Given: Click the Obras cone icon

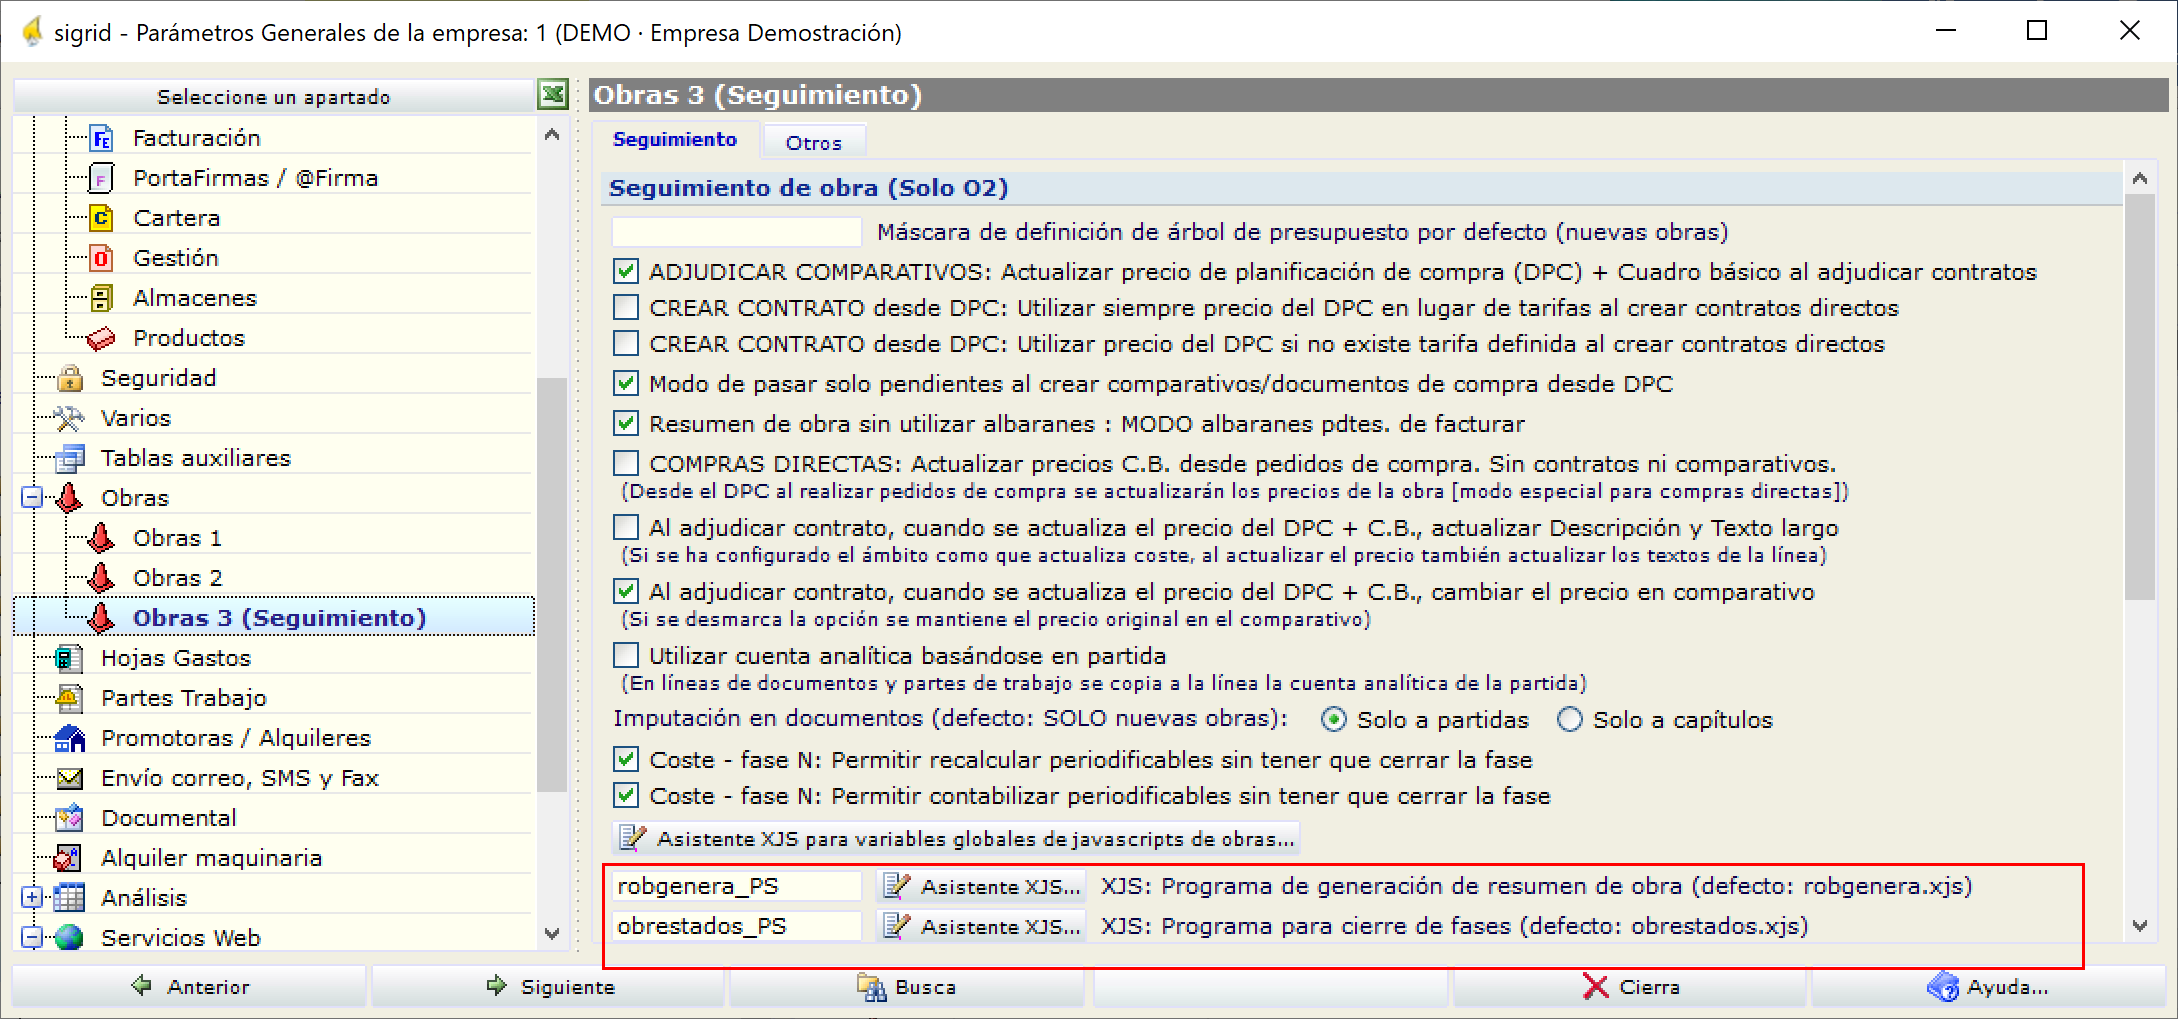Looking at the screenshot, I should (70, 497).
